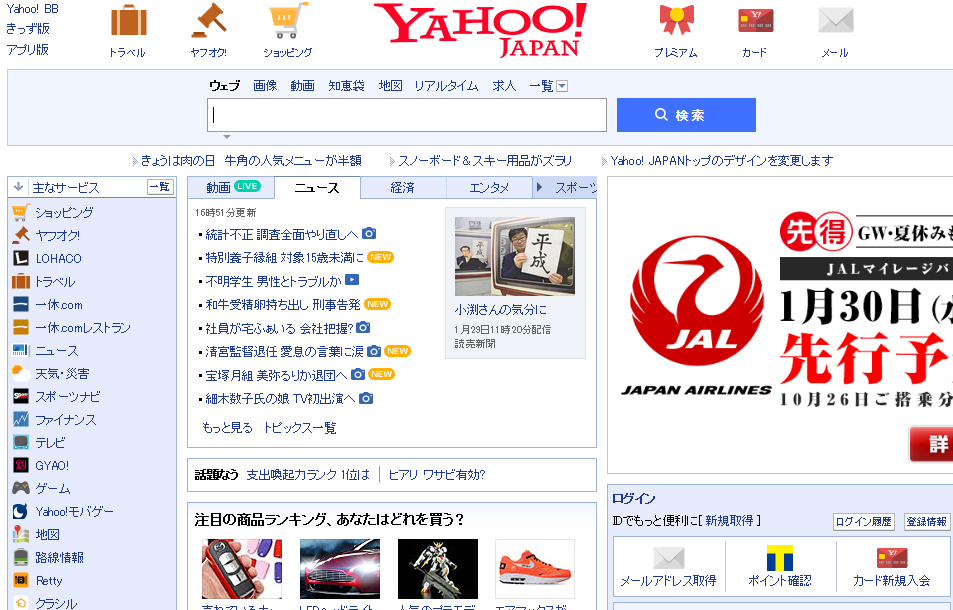
Task: Click the T-point icon above ポイント確認
Action: 780,558
